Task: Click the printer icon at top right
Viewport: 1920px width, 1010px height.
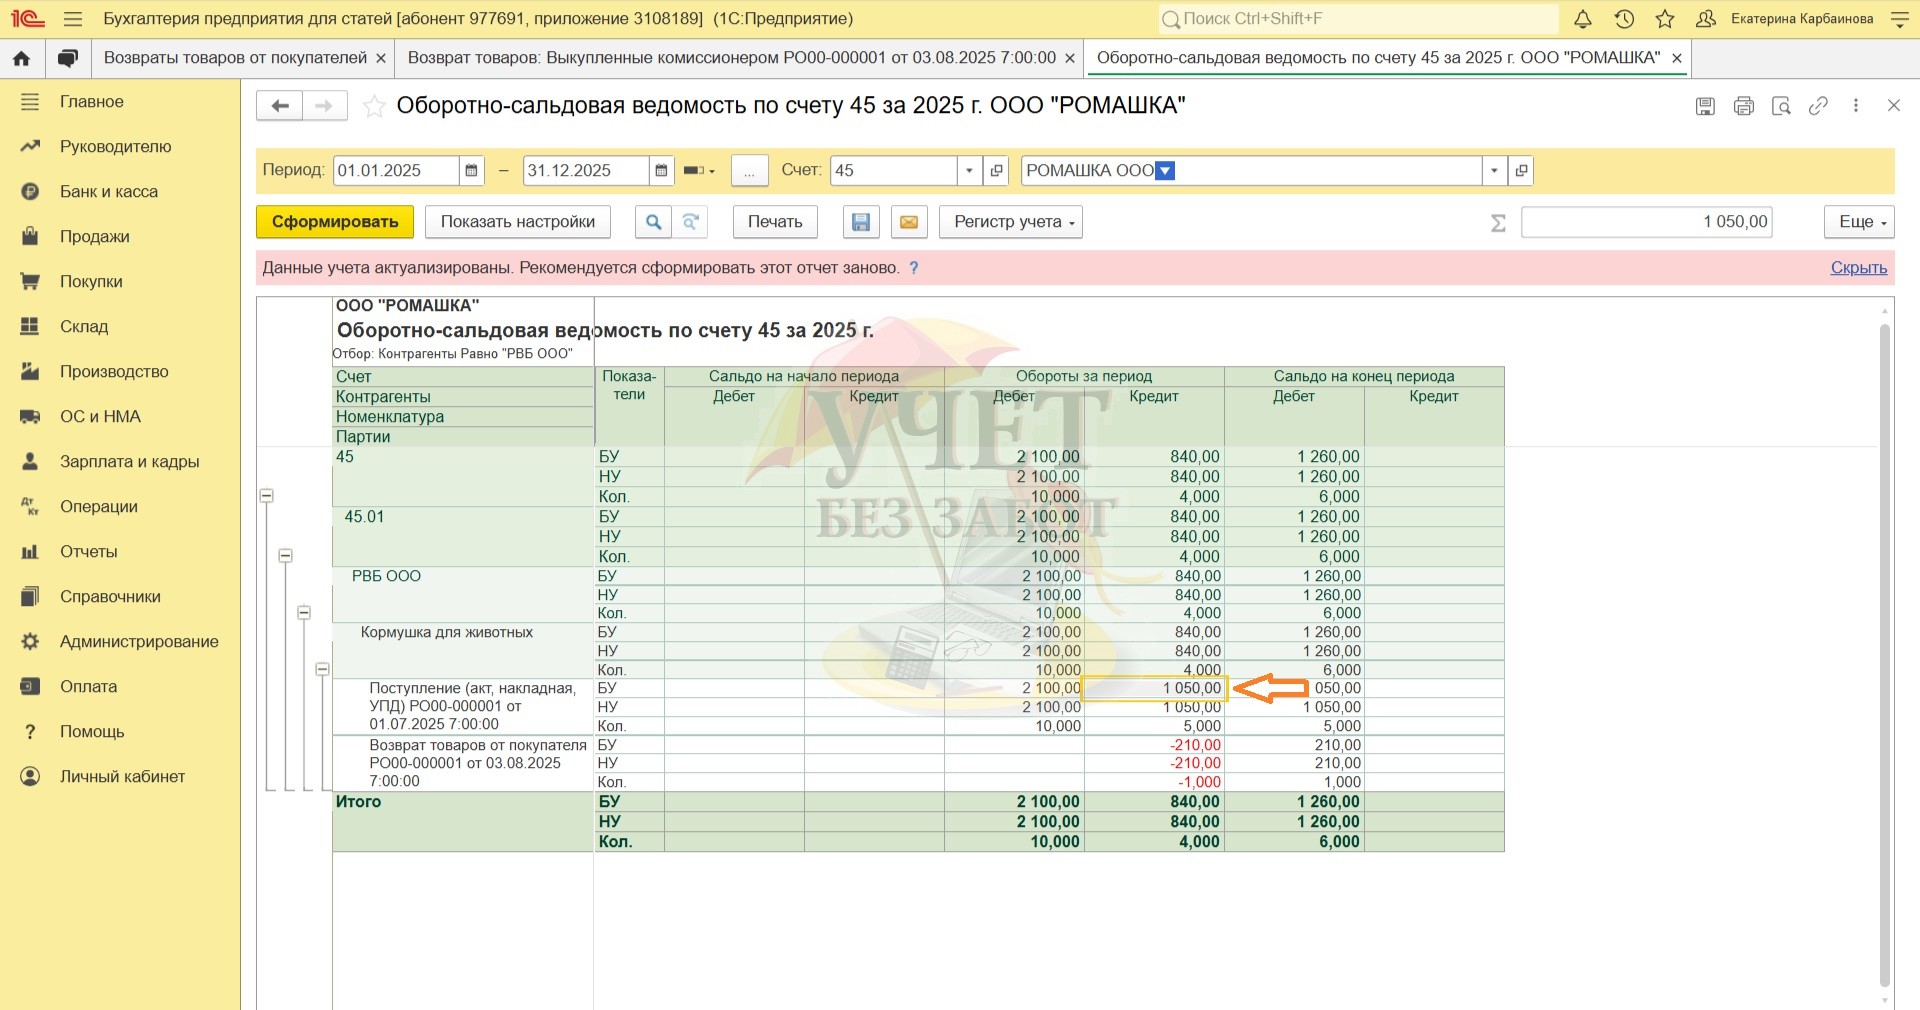Action: pos(1744,106)
